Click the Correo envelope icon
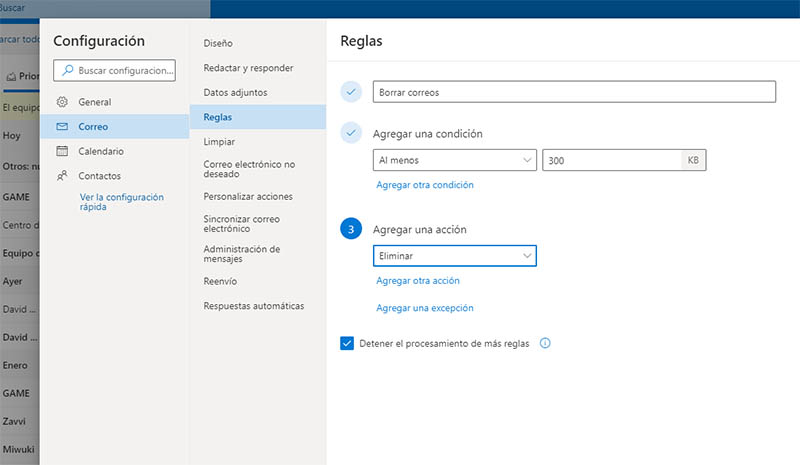 62,127
